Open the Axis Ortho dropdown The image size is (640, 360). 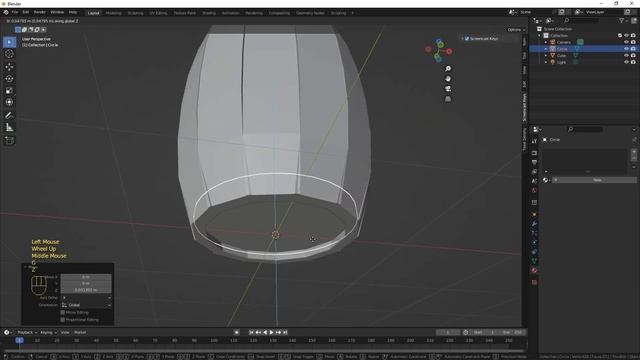tap(86, 298)
